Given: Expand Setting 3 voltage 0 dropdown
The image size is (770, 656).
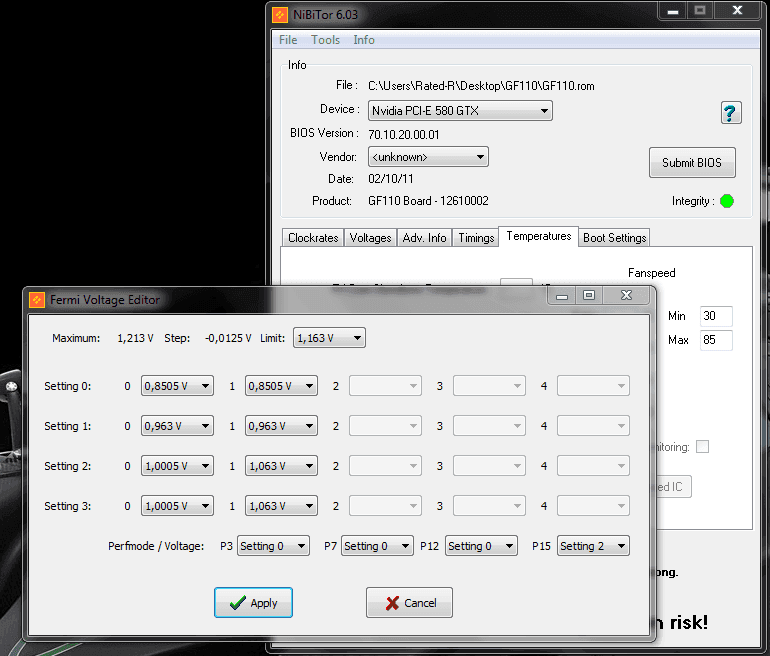Looking at the screenshot, I should [x=177, y=506].
